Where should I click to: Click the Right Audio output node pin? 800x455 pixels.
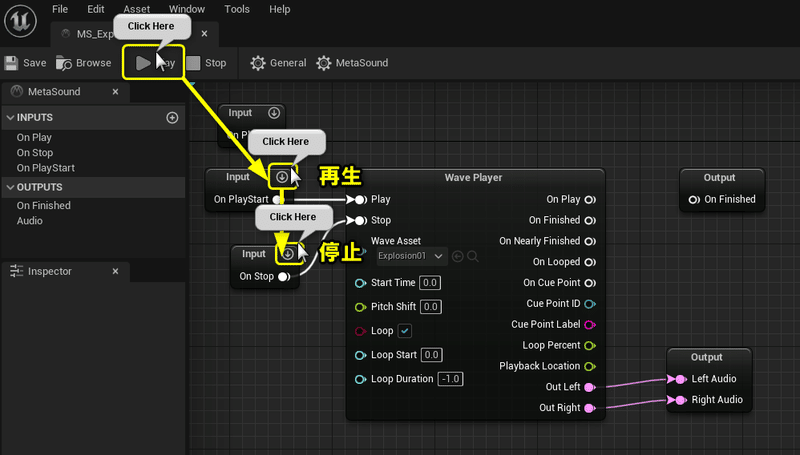[680, 400]
